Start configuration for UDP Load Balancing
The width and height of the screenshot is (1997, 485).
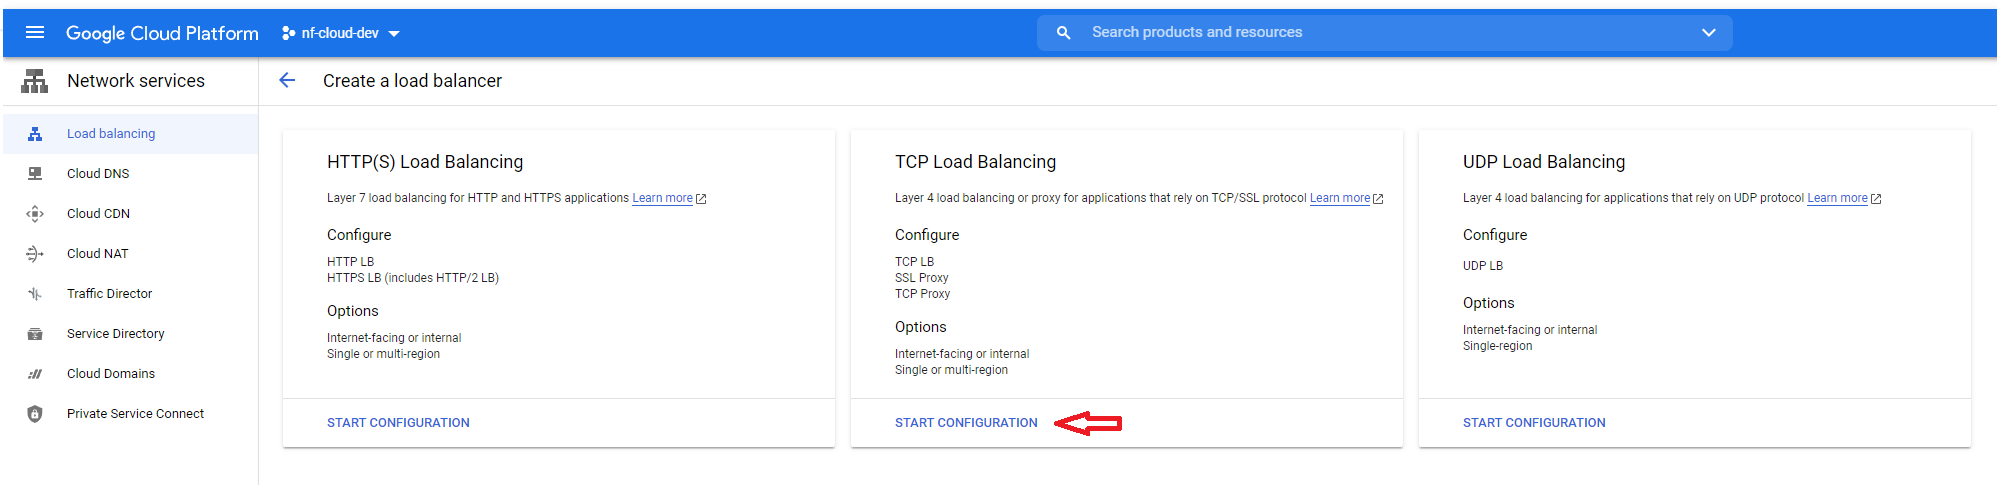[1534, 423]
